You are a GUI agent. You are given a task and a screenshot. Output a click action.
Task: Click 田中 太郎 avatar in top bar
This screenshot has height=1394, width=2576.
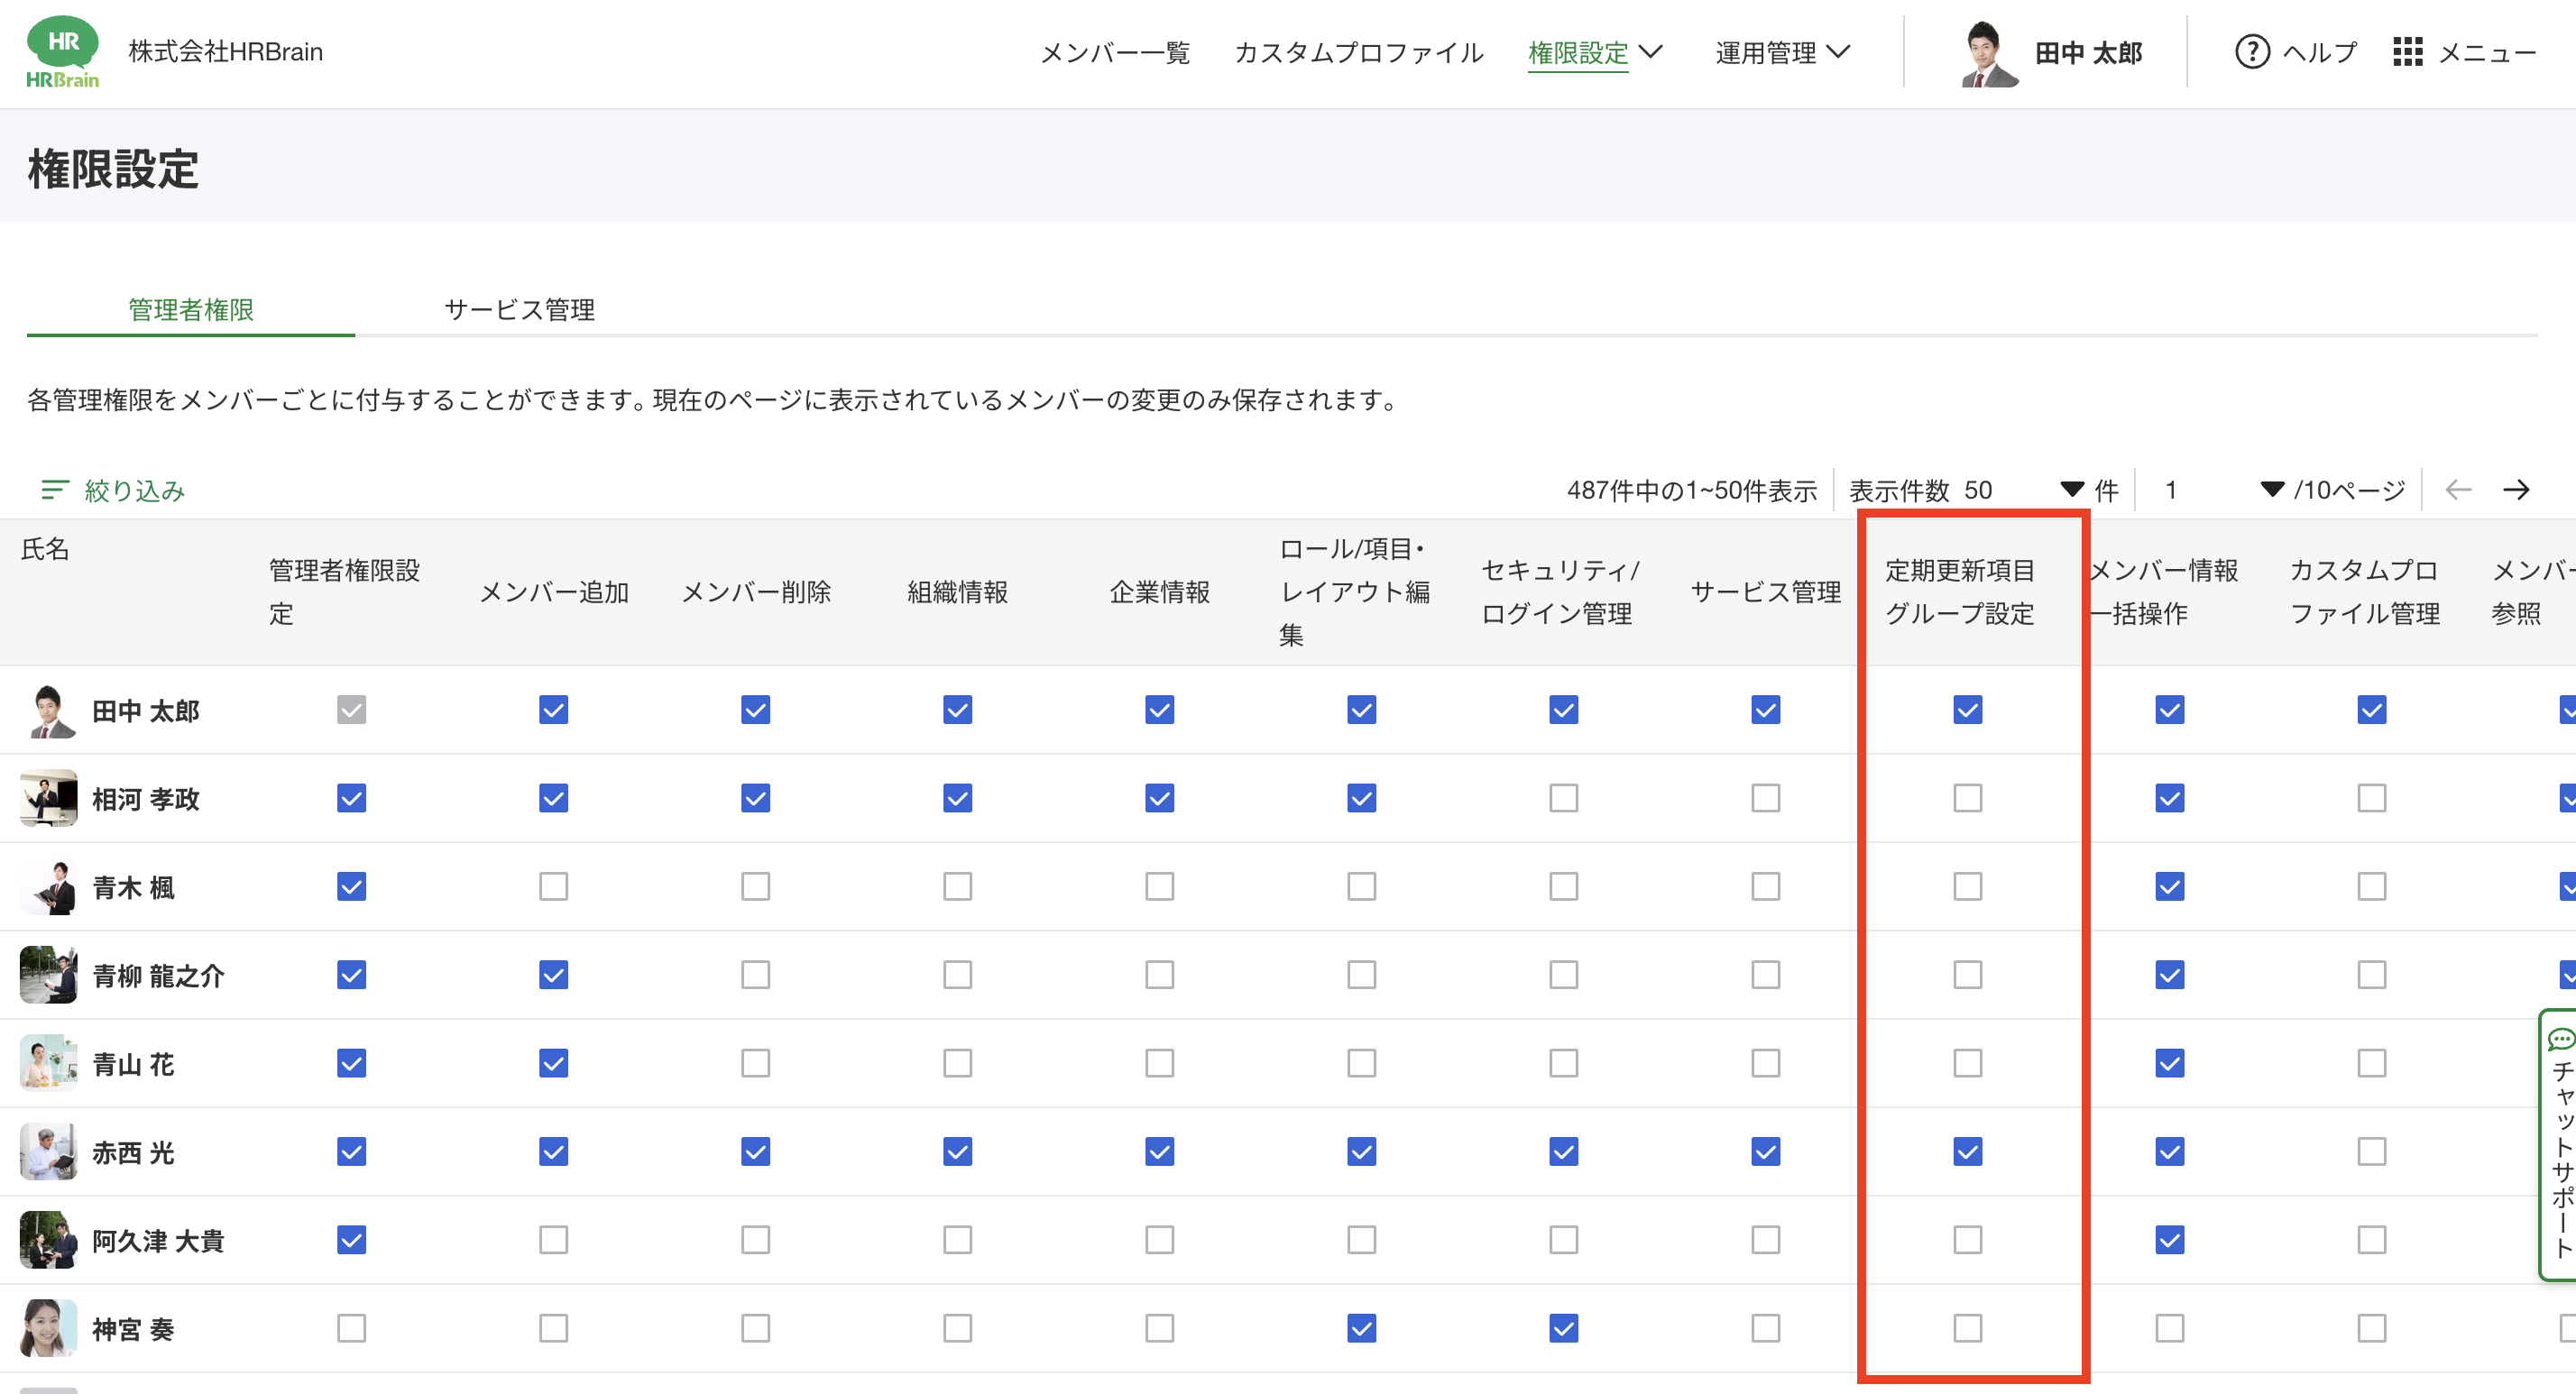coord(1987,53)
